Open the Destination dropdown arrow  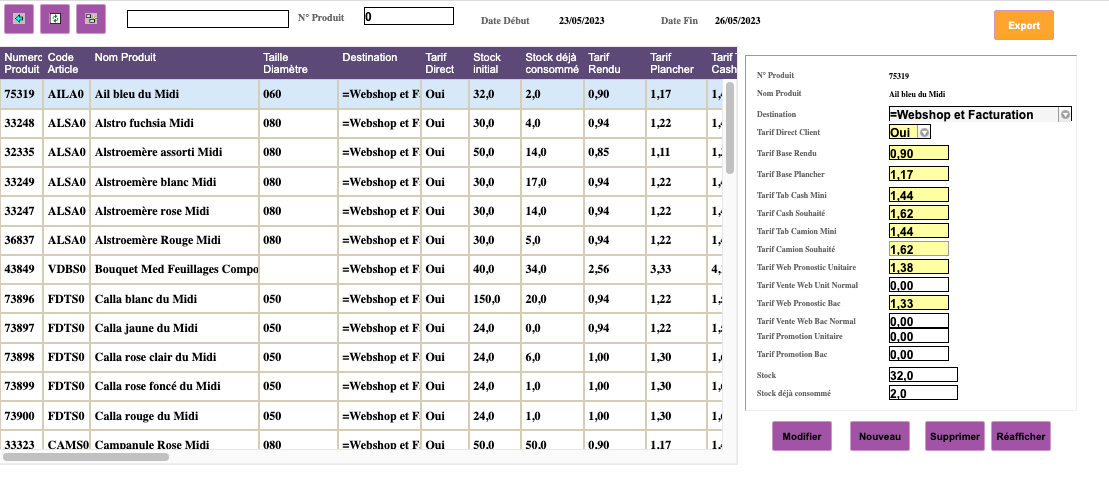point(1065,115)
